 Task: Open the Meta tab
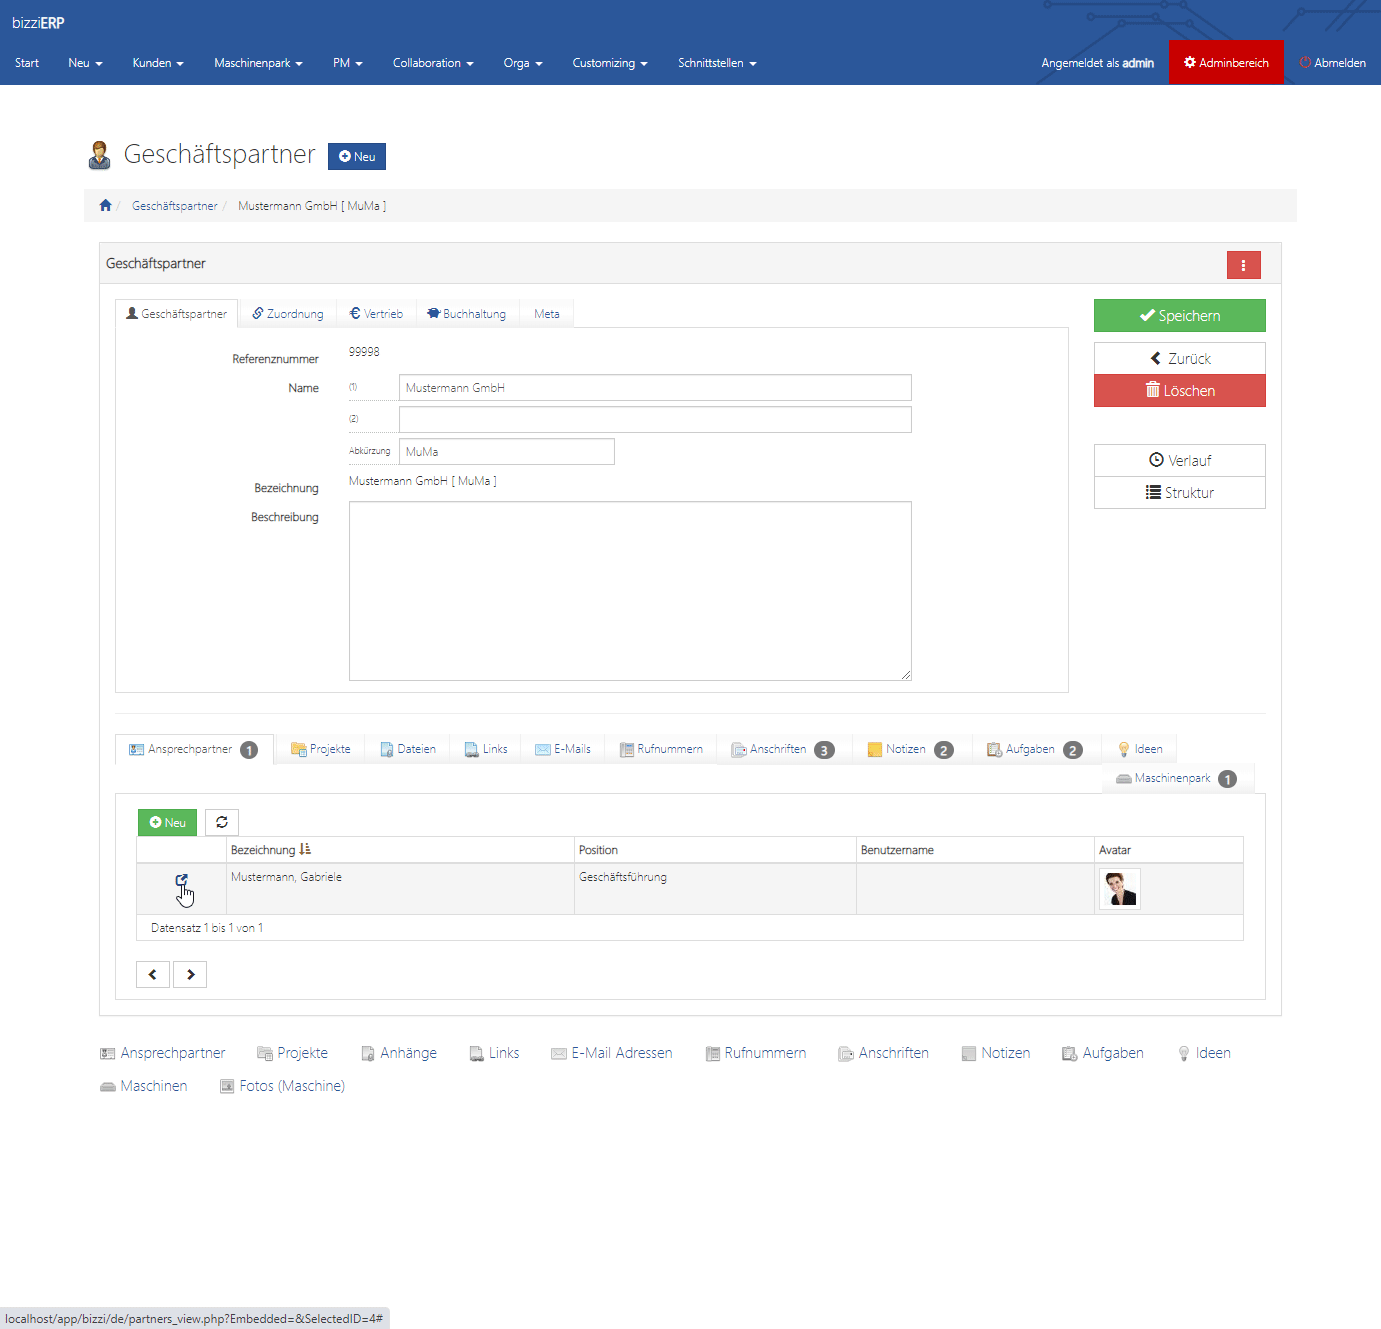[547, 314]
